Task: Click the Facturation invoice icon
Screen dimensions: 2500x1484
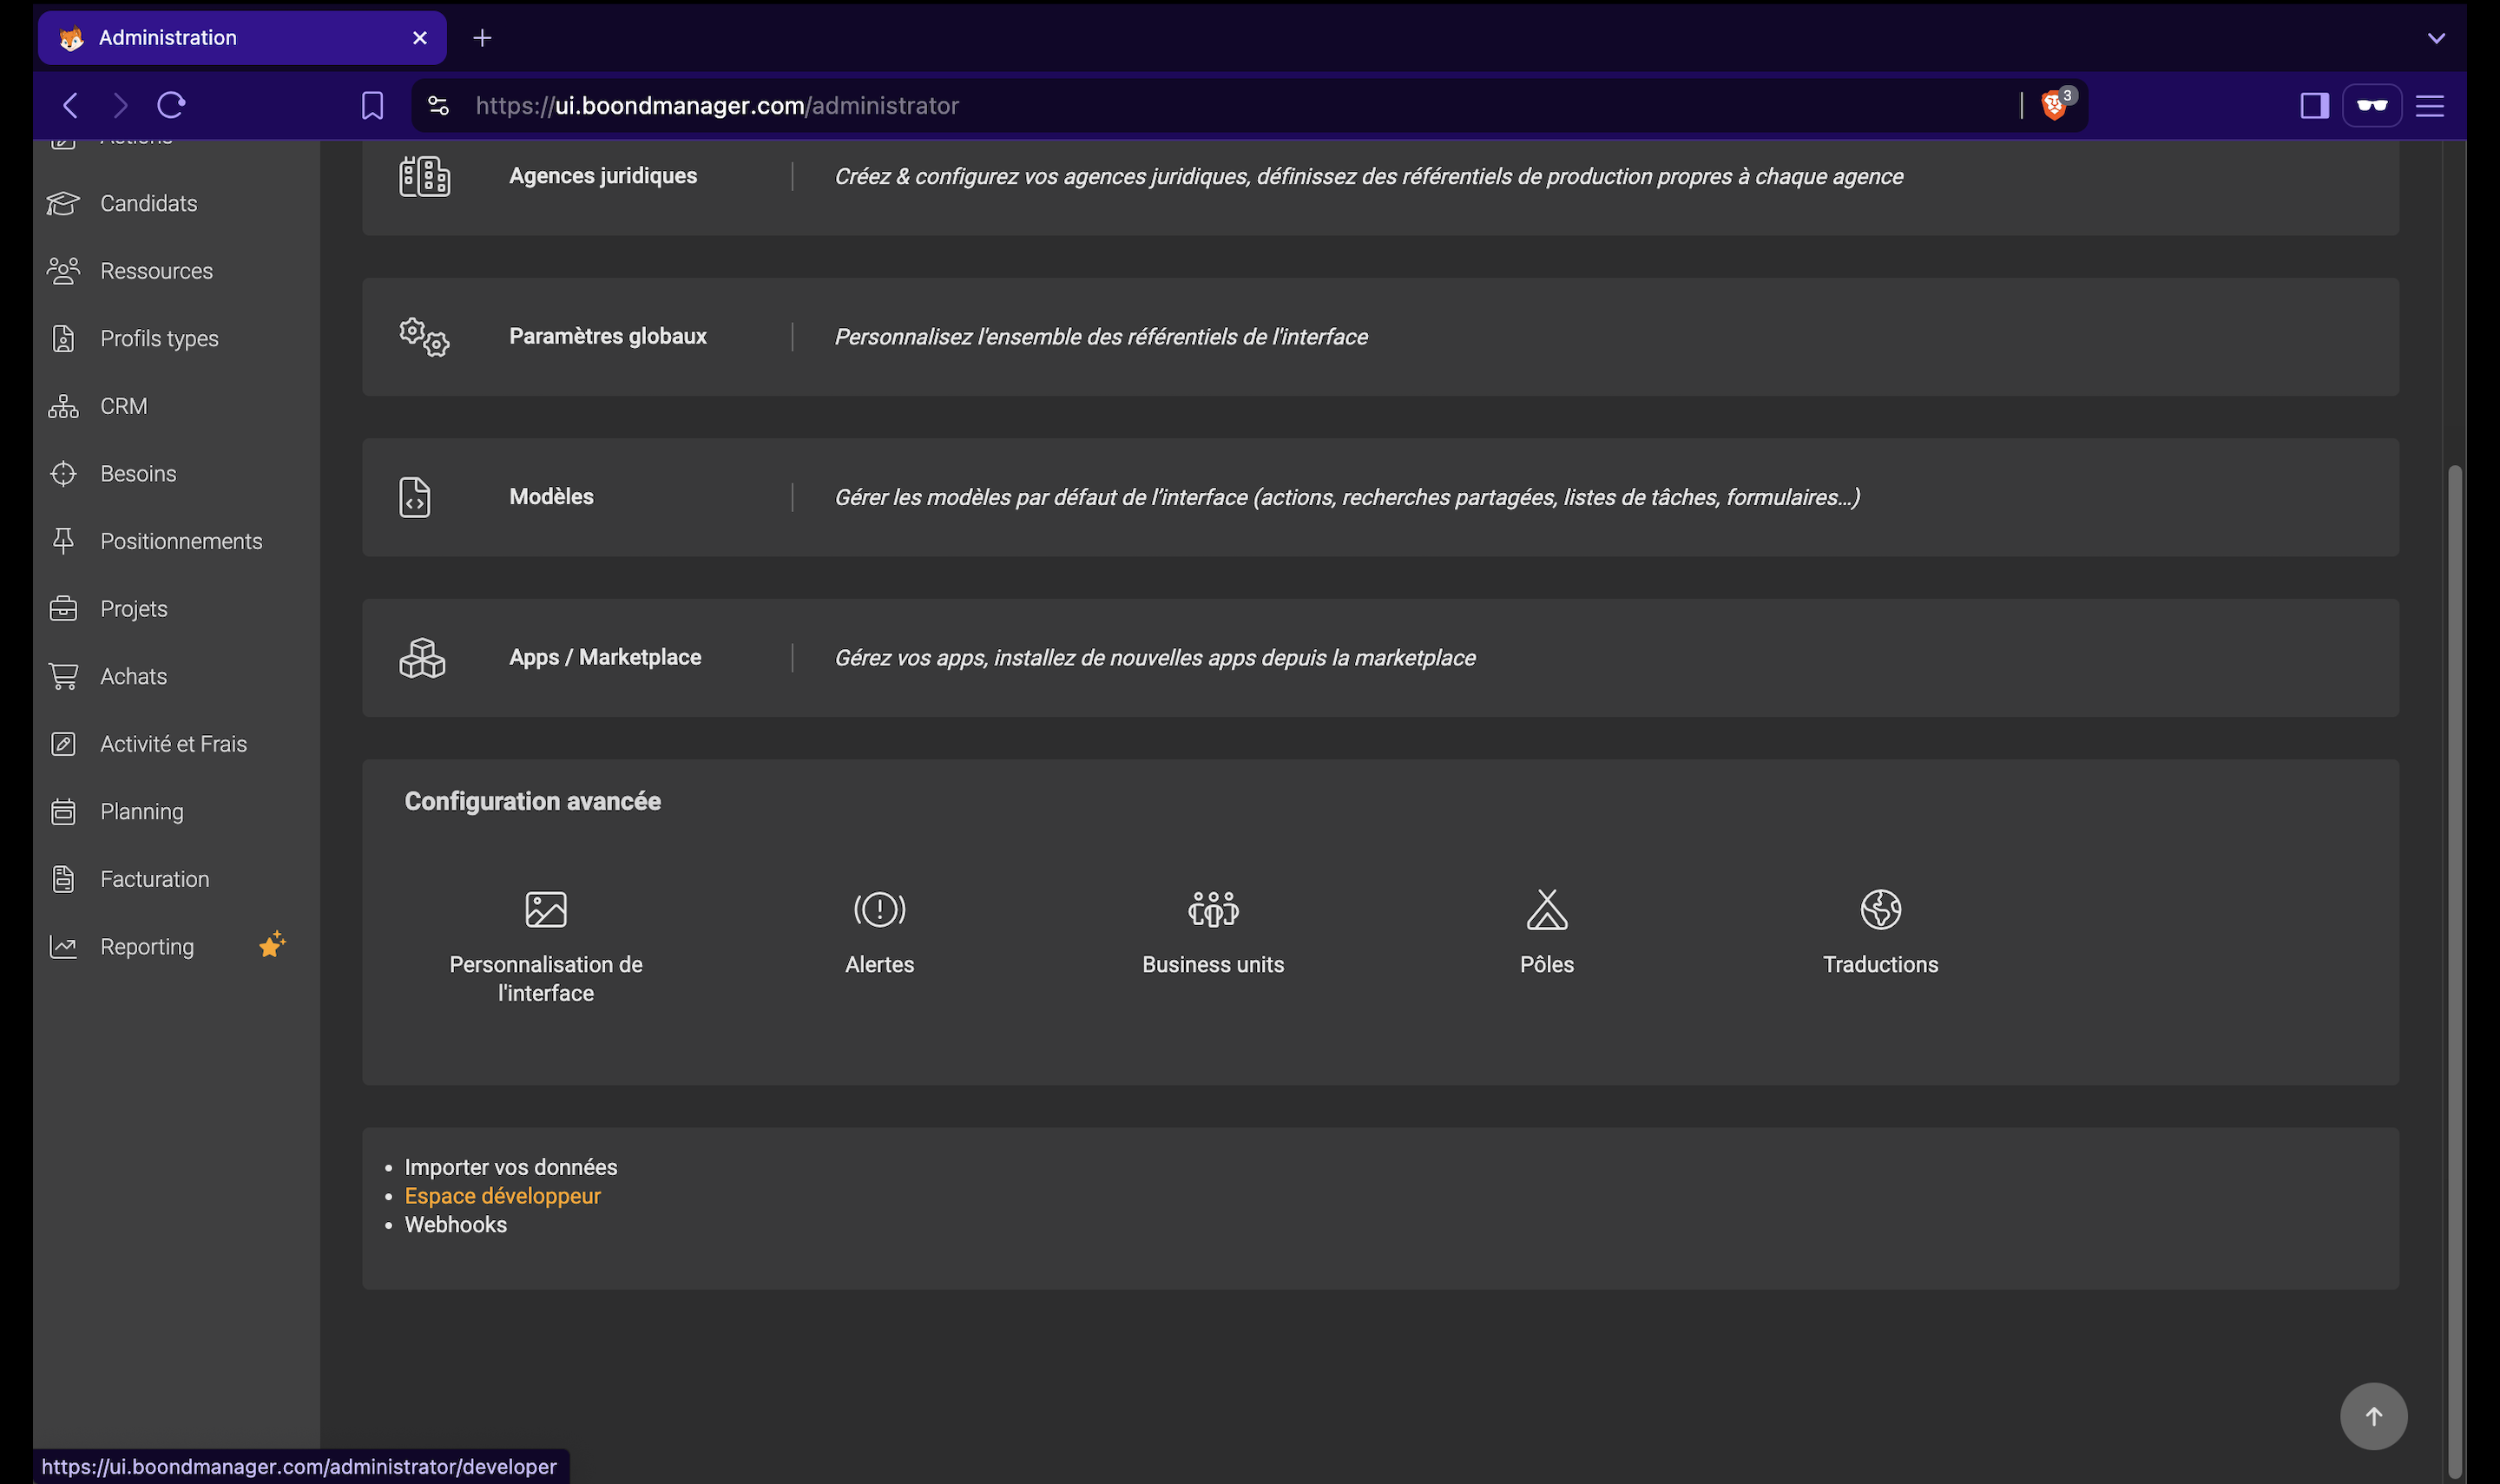Action: click(63, 879)
